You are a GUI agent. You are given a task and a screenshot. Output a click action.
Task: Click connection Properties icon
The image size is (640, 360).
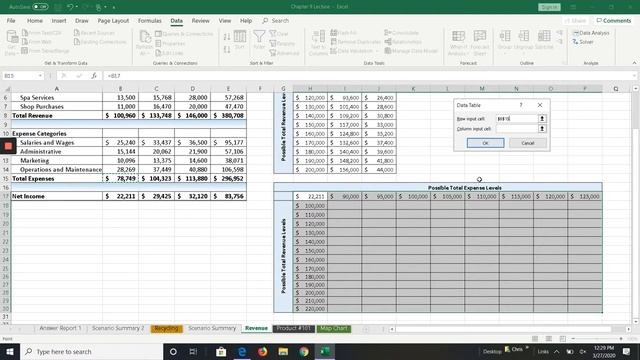click(x=158, y=43)
